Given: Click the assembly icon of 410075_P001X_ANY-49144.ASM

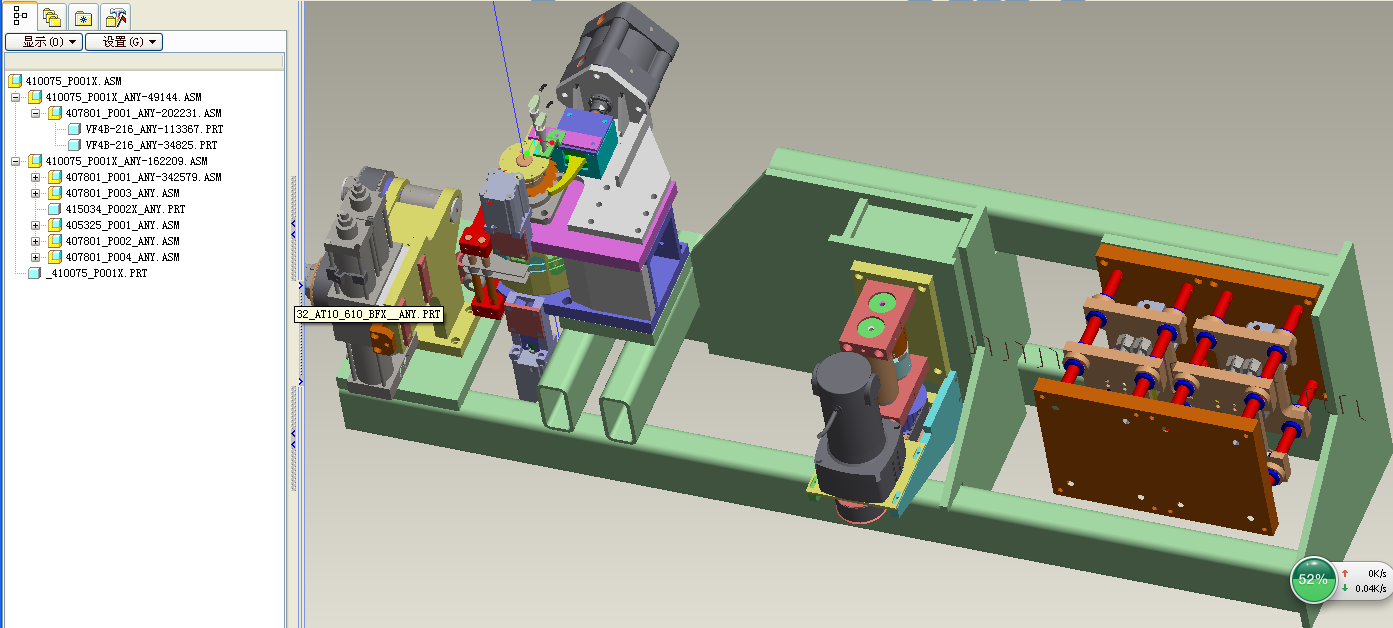Looking at the screenshot, I should (34, 97).
